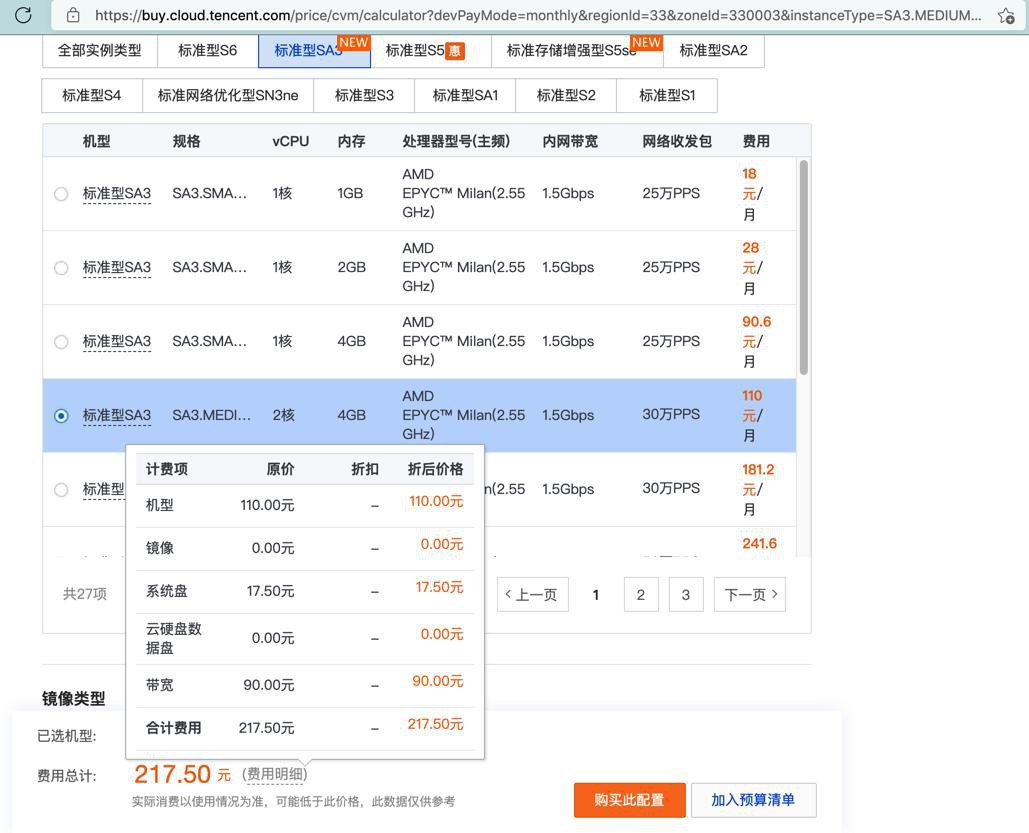Click 标准型SA3 name in 2核 row
The height and width of the screenshot is (833, 1029).
[117, 416]
